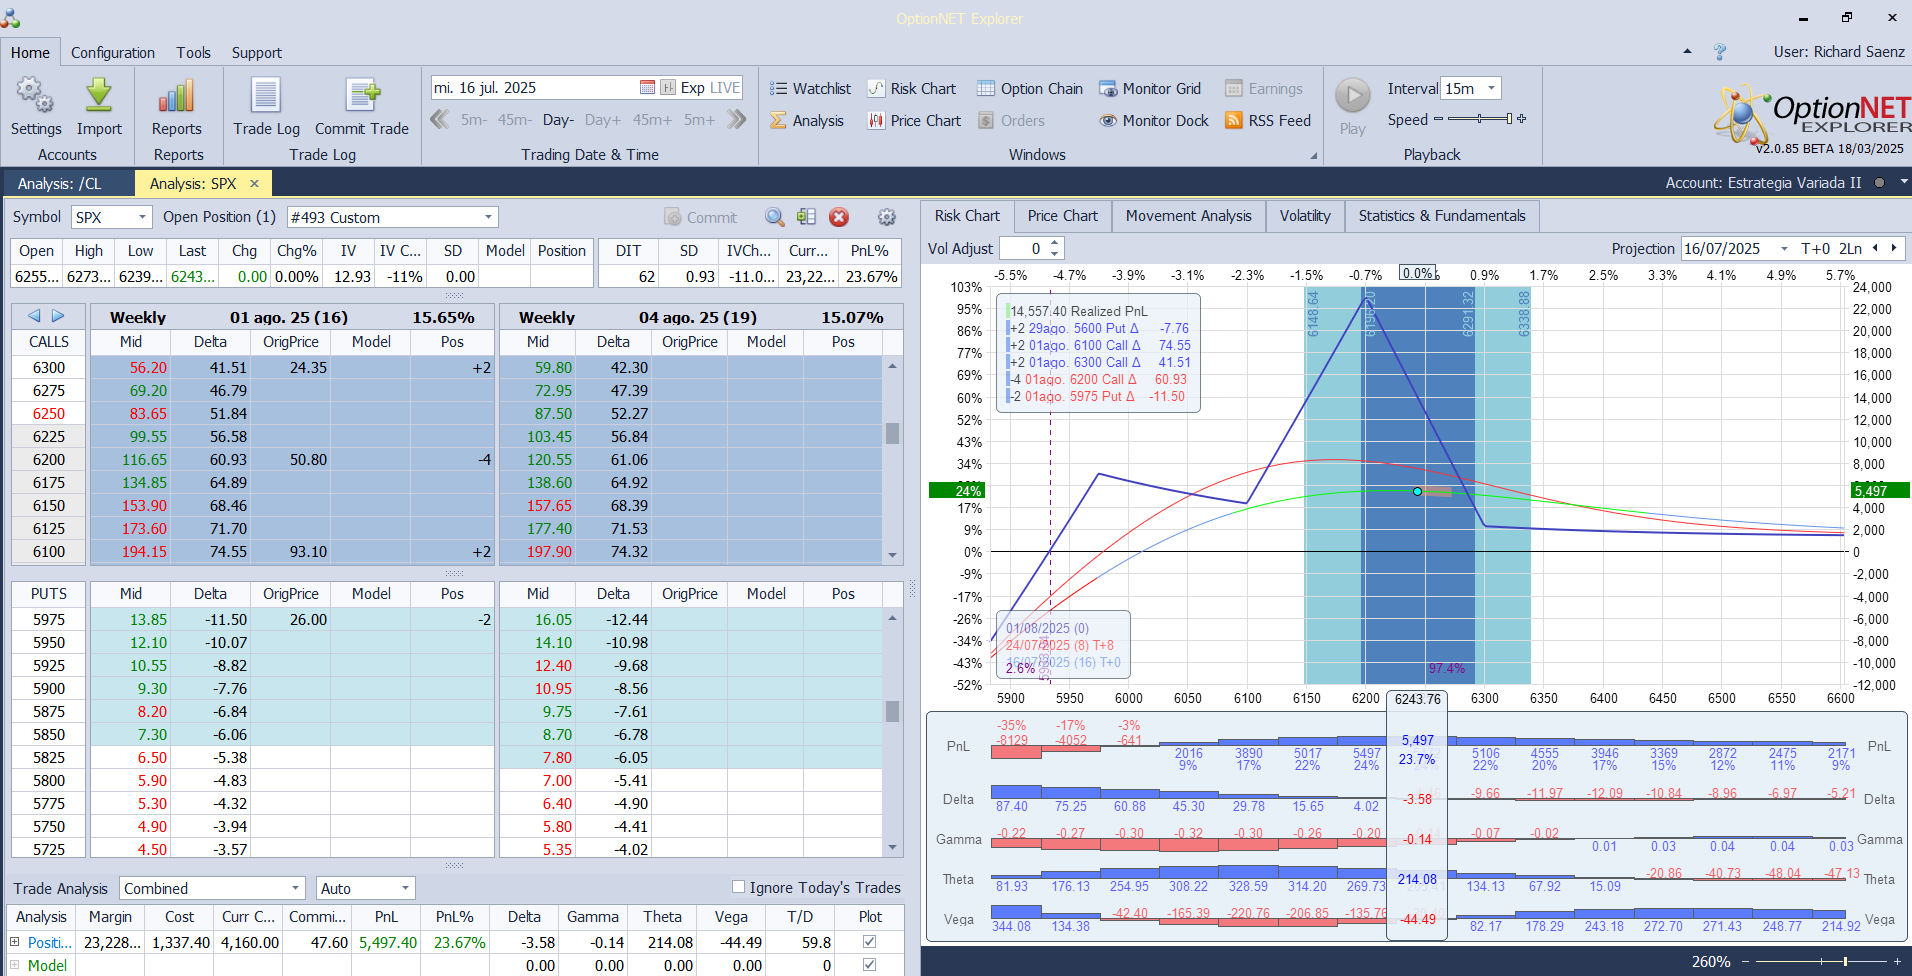Enable Ignore Today's Trades checkbox
Image resolution: width=1912 pixels, height=976 pixels.
pos(739,887)
